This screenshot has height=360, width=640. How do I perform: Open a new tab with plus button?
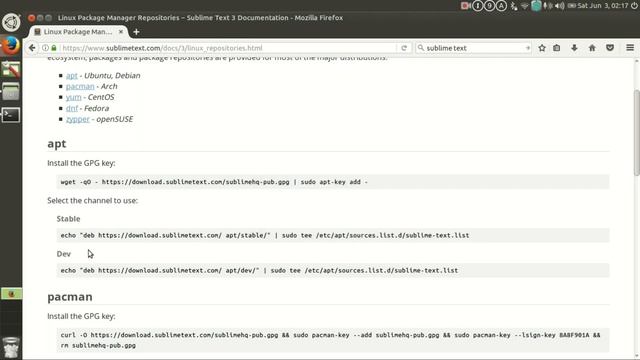pos(136,32)
